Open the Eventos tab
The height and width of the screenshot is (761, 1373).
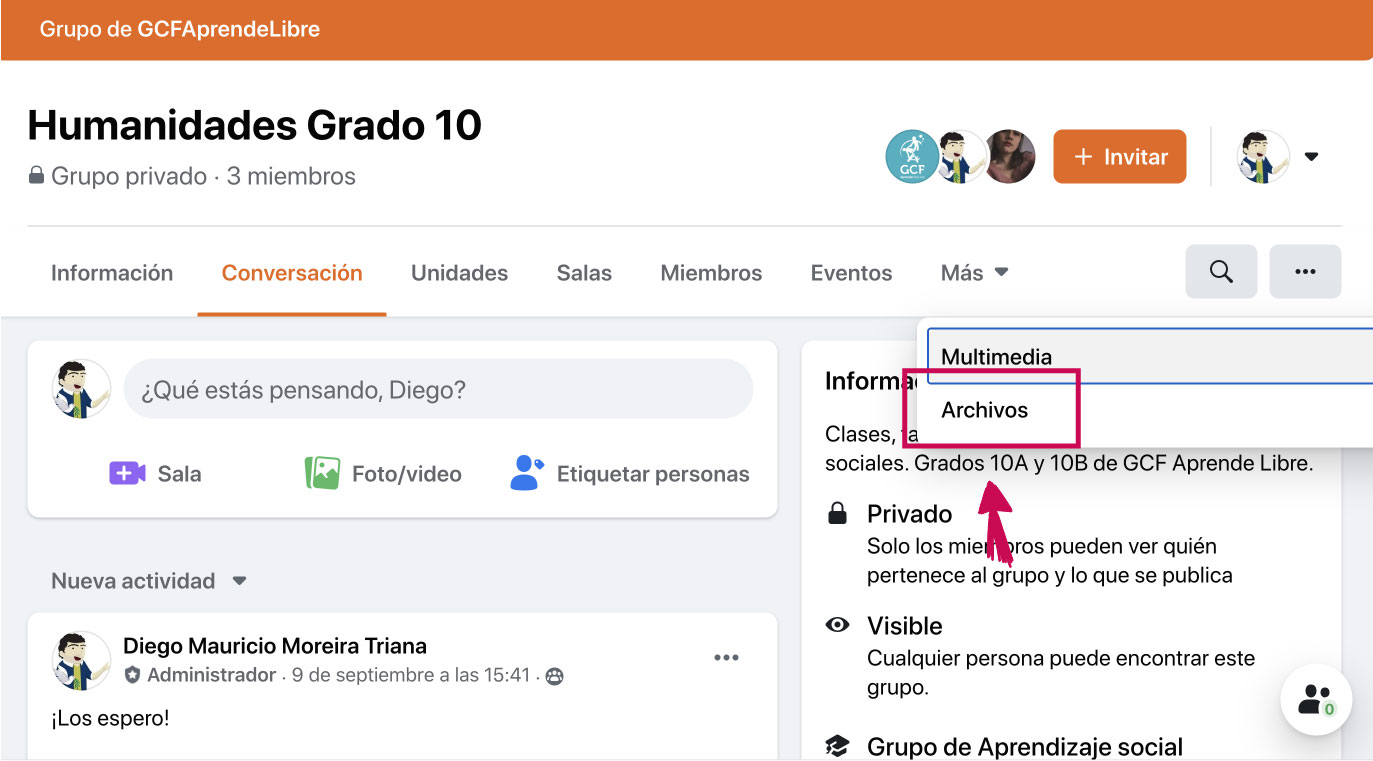pos(851,273)
